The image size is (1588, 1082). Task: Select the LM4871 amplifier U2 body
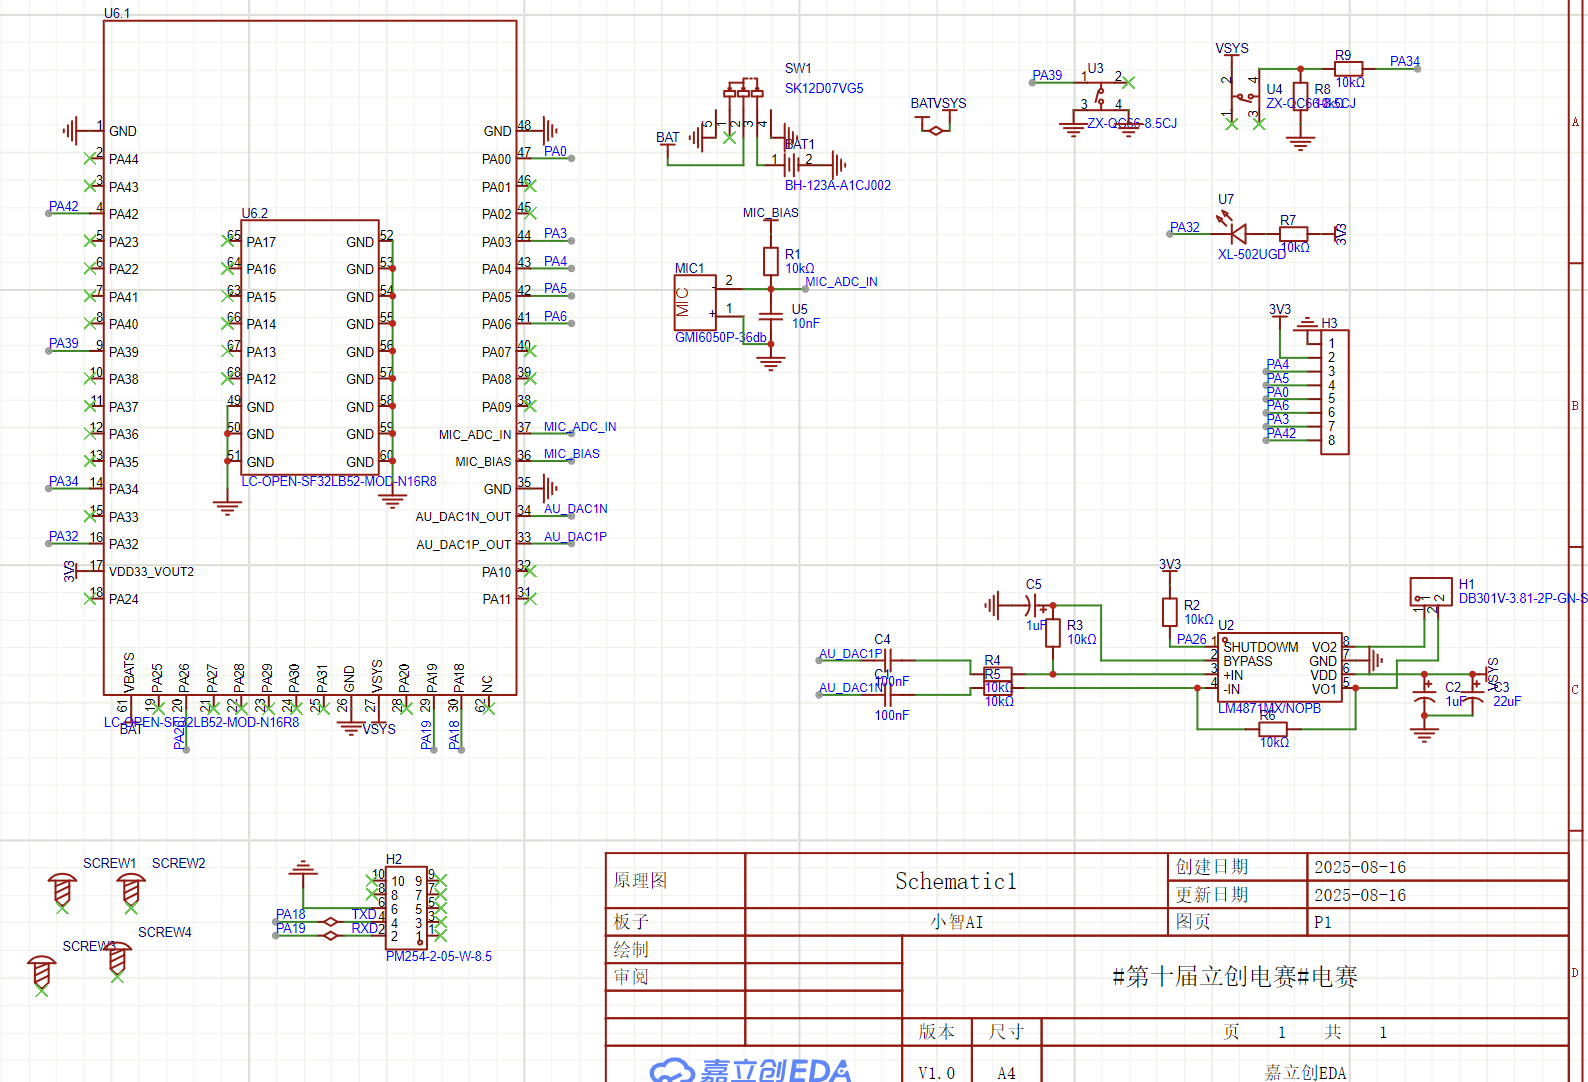pyautogui.click(x=1279, y=668)
